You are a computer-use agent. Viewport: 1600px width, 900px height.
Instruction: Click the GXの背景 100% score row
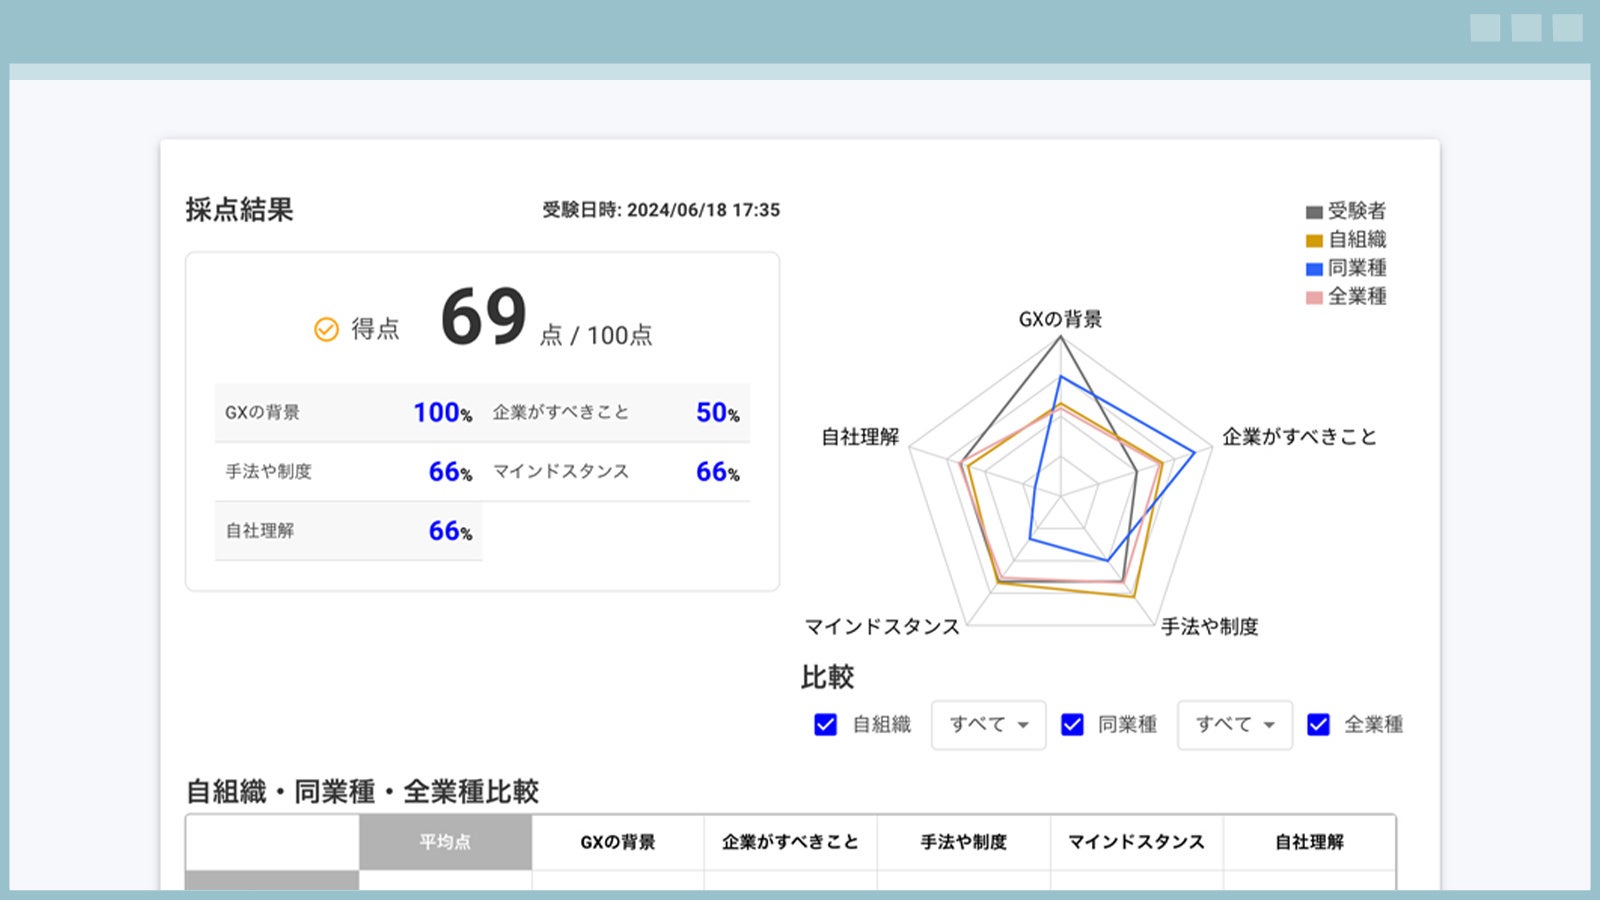pos(348,412)
